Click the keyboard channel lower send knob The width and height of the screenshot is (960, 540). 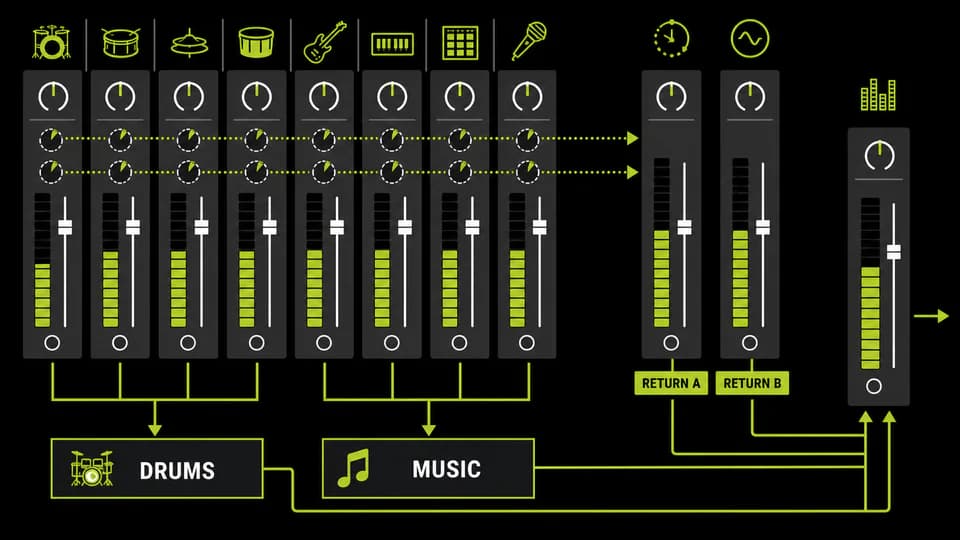click(x=392, y=172)
